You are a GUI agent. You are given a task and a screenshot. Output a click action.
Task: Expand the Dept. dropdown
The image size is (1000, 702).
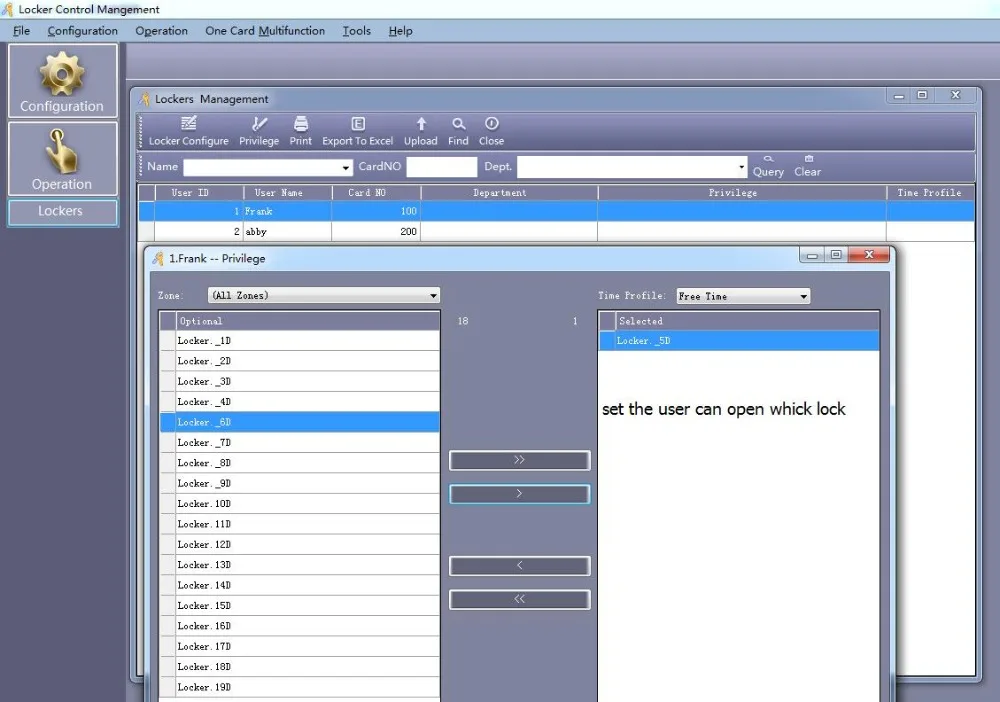point(740,167)
